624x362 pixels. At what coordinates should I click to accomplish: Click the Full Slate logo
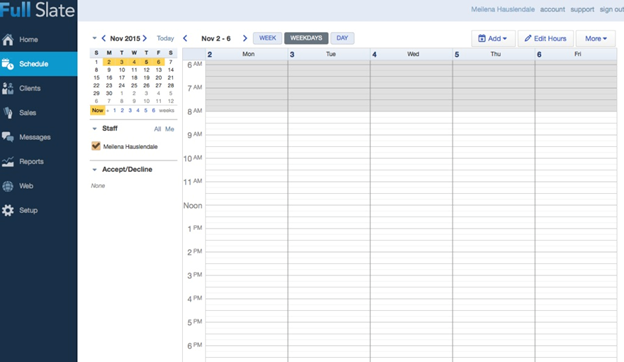[x=37, y=10]
